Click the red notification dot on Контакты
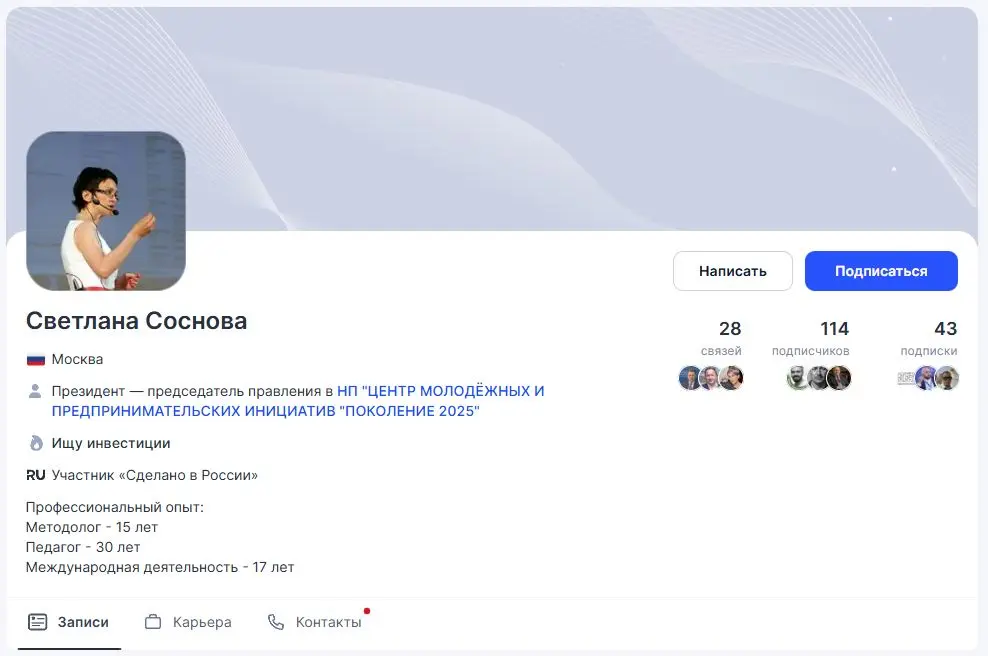Viewport: 988px width, 656px height. pyautogui.click(x=367, y=610)
